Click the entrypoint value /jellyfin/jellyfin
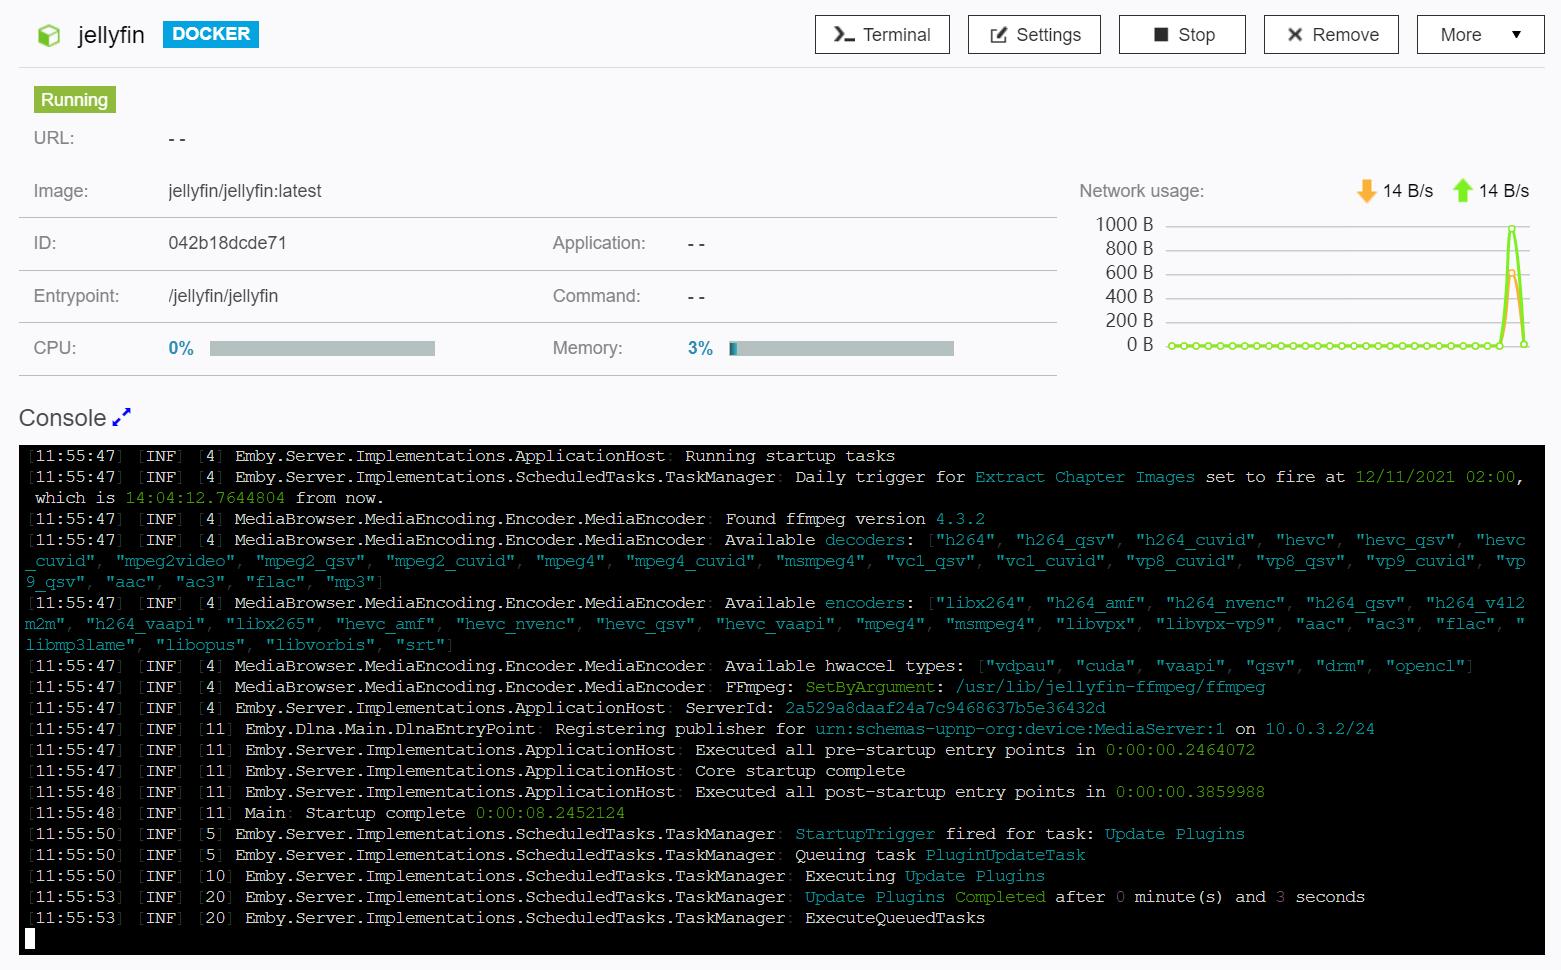The image size is (1561, 970). (x=223, y=296)
